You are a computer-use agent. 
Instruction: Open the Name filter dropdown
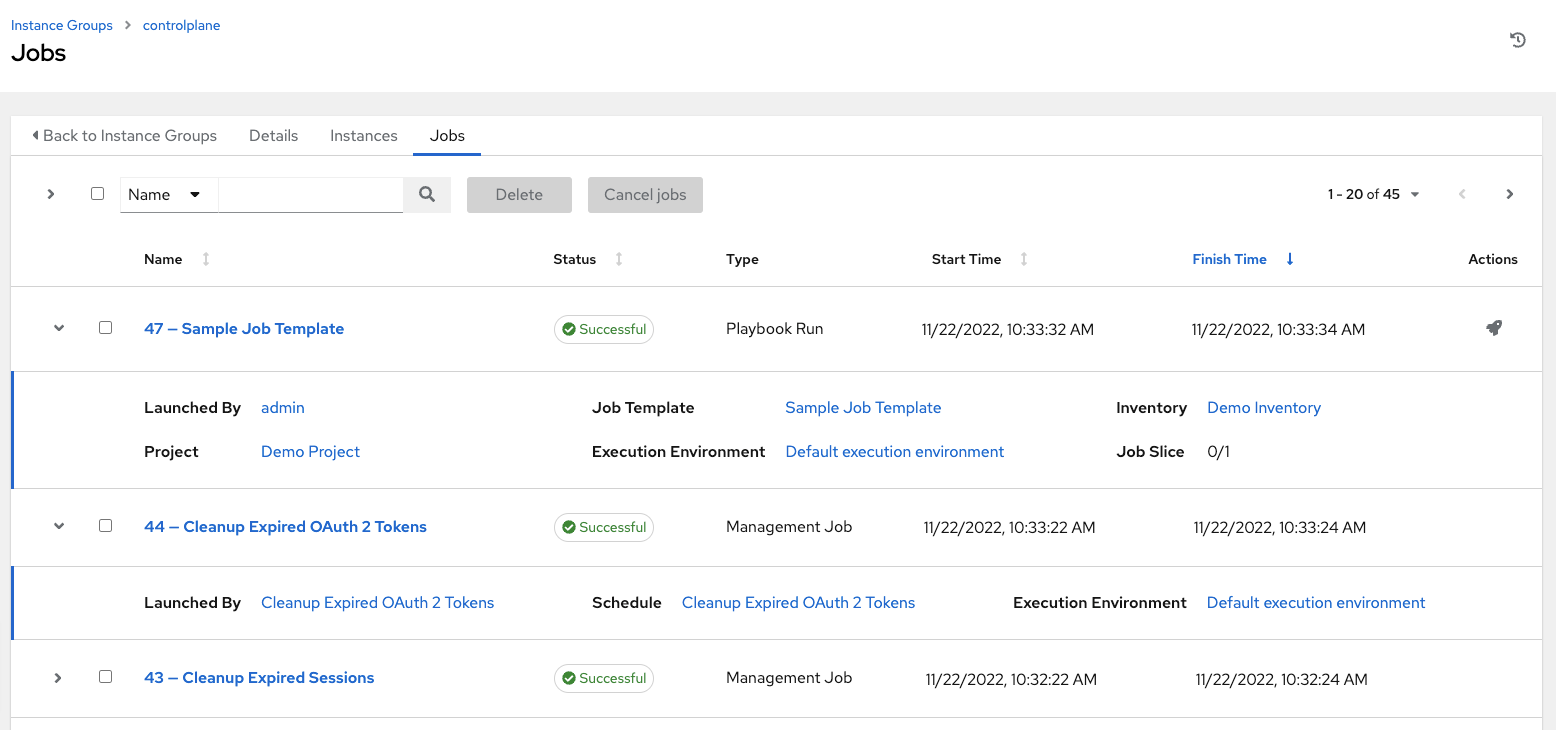coord(168,194)
